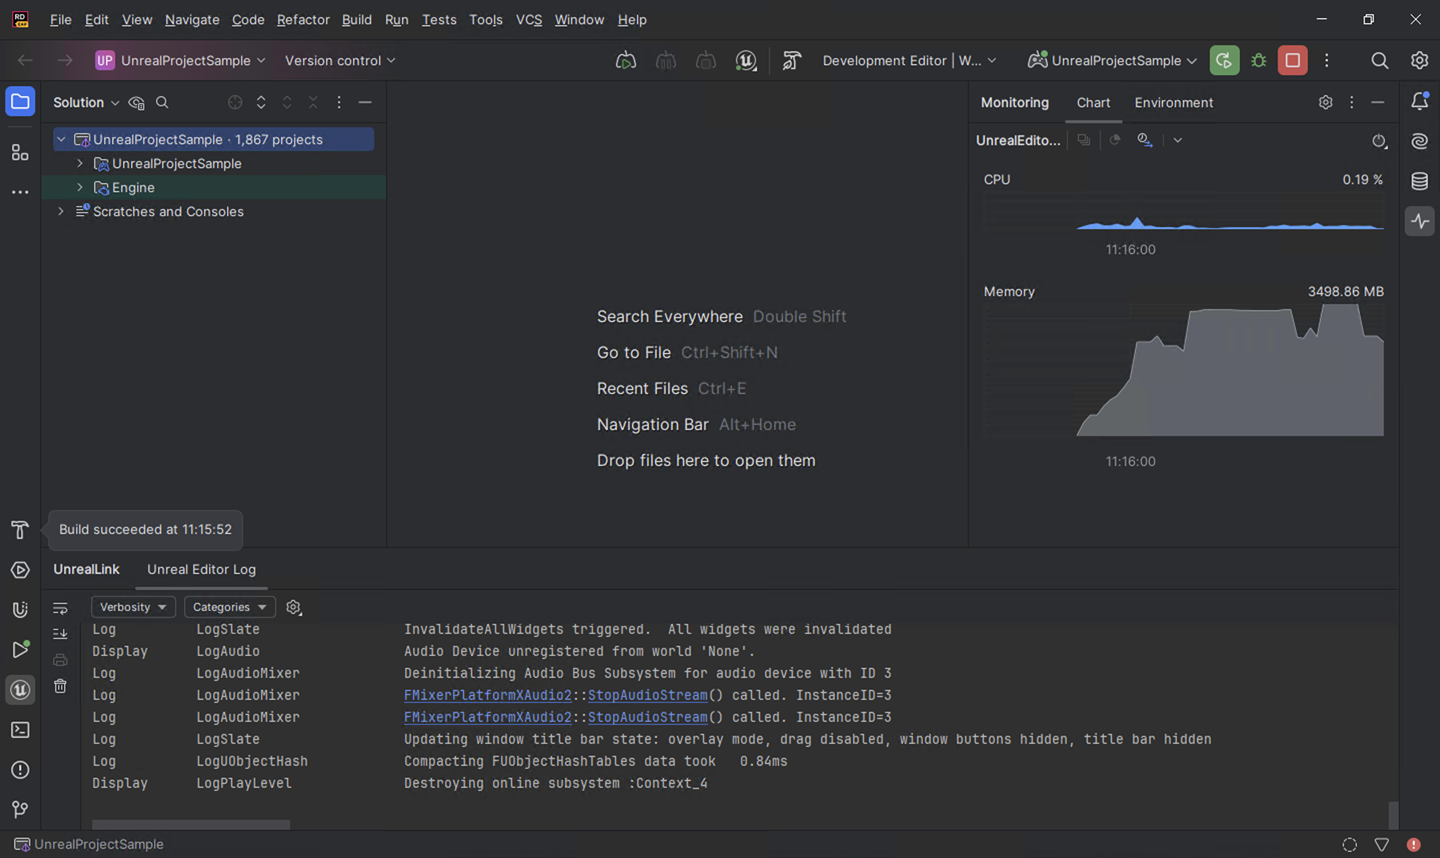The height and width of the screenshot is (858, 1440).
Task: Click the Build Solution hammer toolbar icon
Action: tap(792, 61)
